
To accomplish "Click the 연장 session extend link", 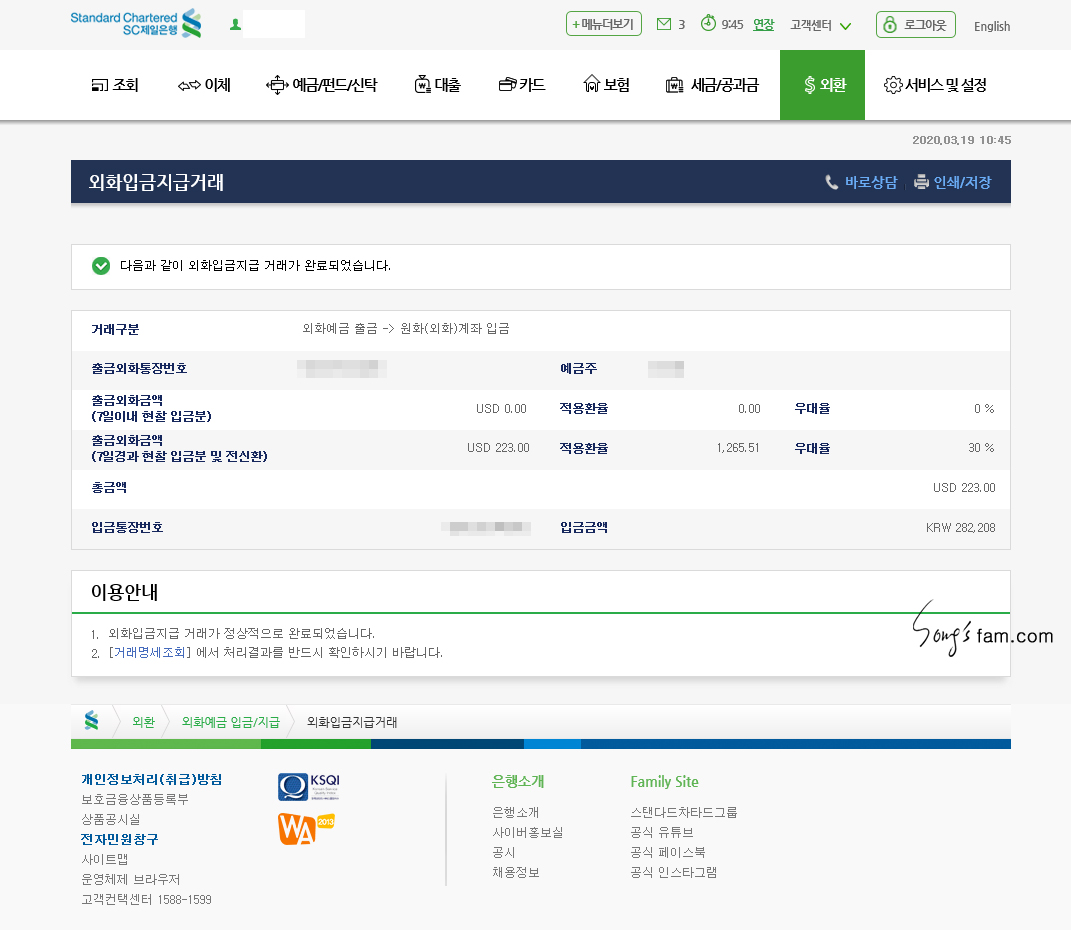I will pyautogui.click(x=764, y=25).
